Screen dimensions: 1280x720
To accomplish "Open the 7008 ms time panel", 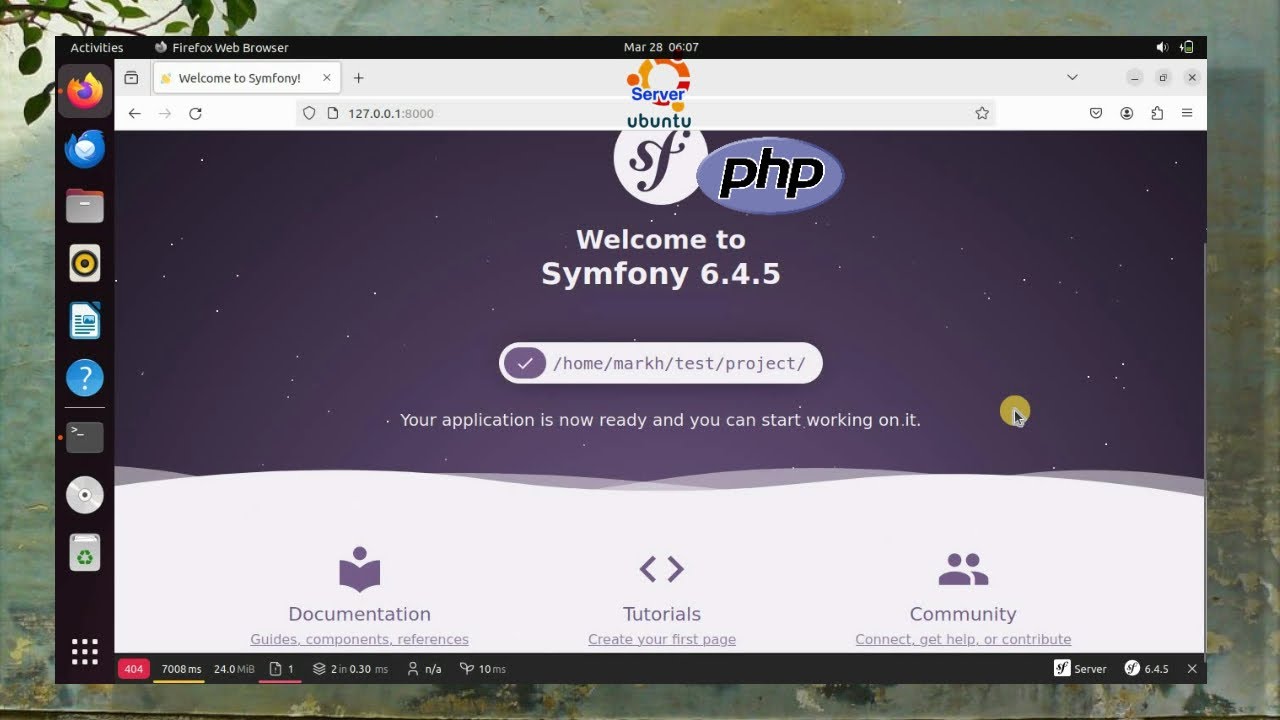I will coord(181,669).
